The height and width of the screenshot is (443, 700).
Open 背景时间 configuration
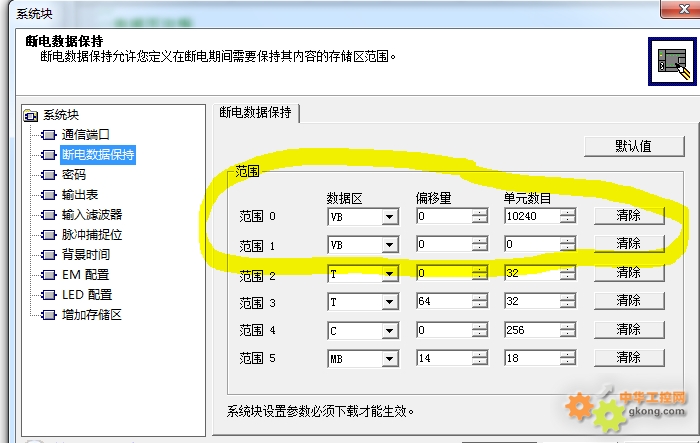(85, 255)
